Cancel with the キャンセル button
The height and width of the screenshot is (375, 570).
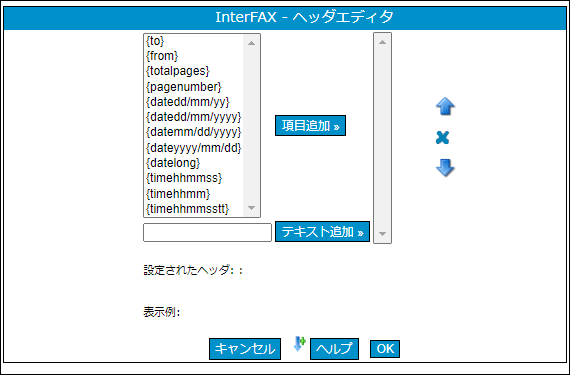245,349
